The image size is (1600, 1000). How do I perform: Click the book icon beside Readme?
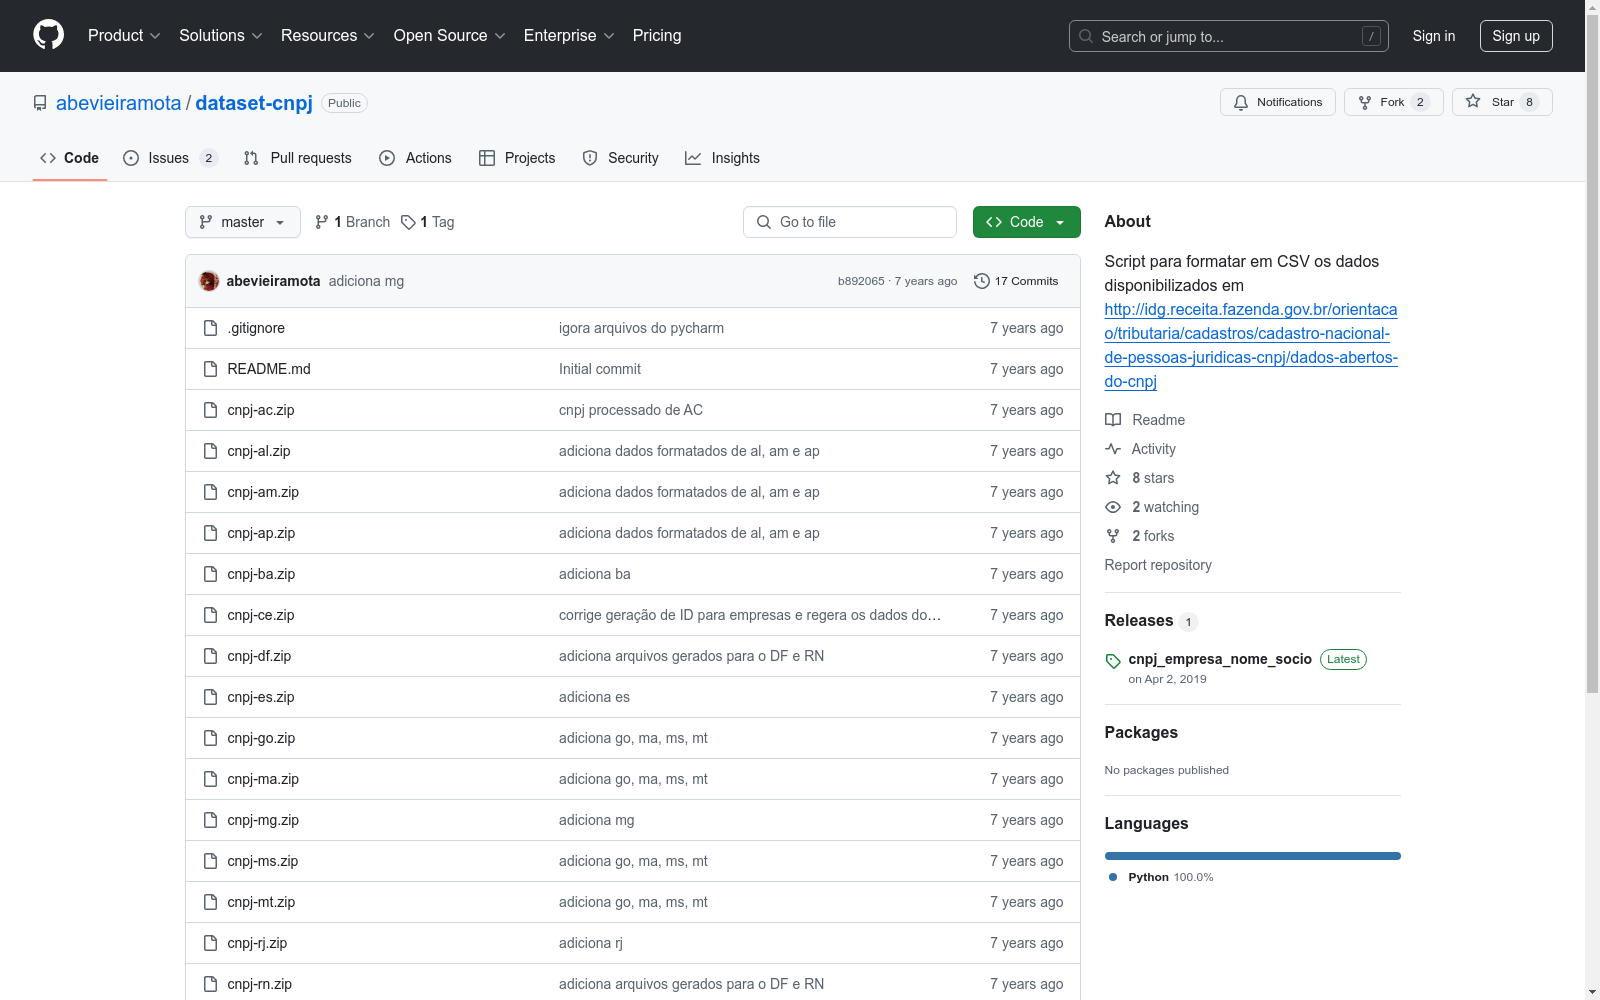coord(1113,420)
